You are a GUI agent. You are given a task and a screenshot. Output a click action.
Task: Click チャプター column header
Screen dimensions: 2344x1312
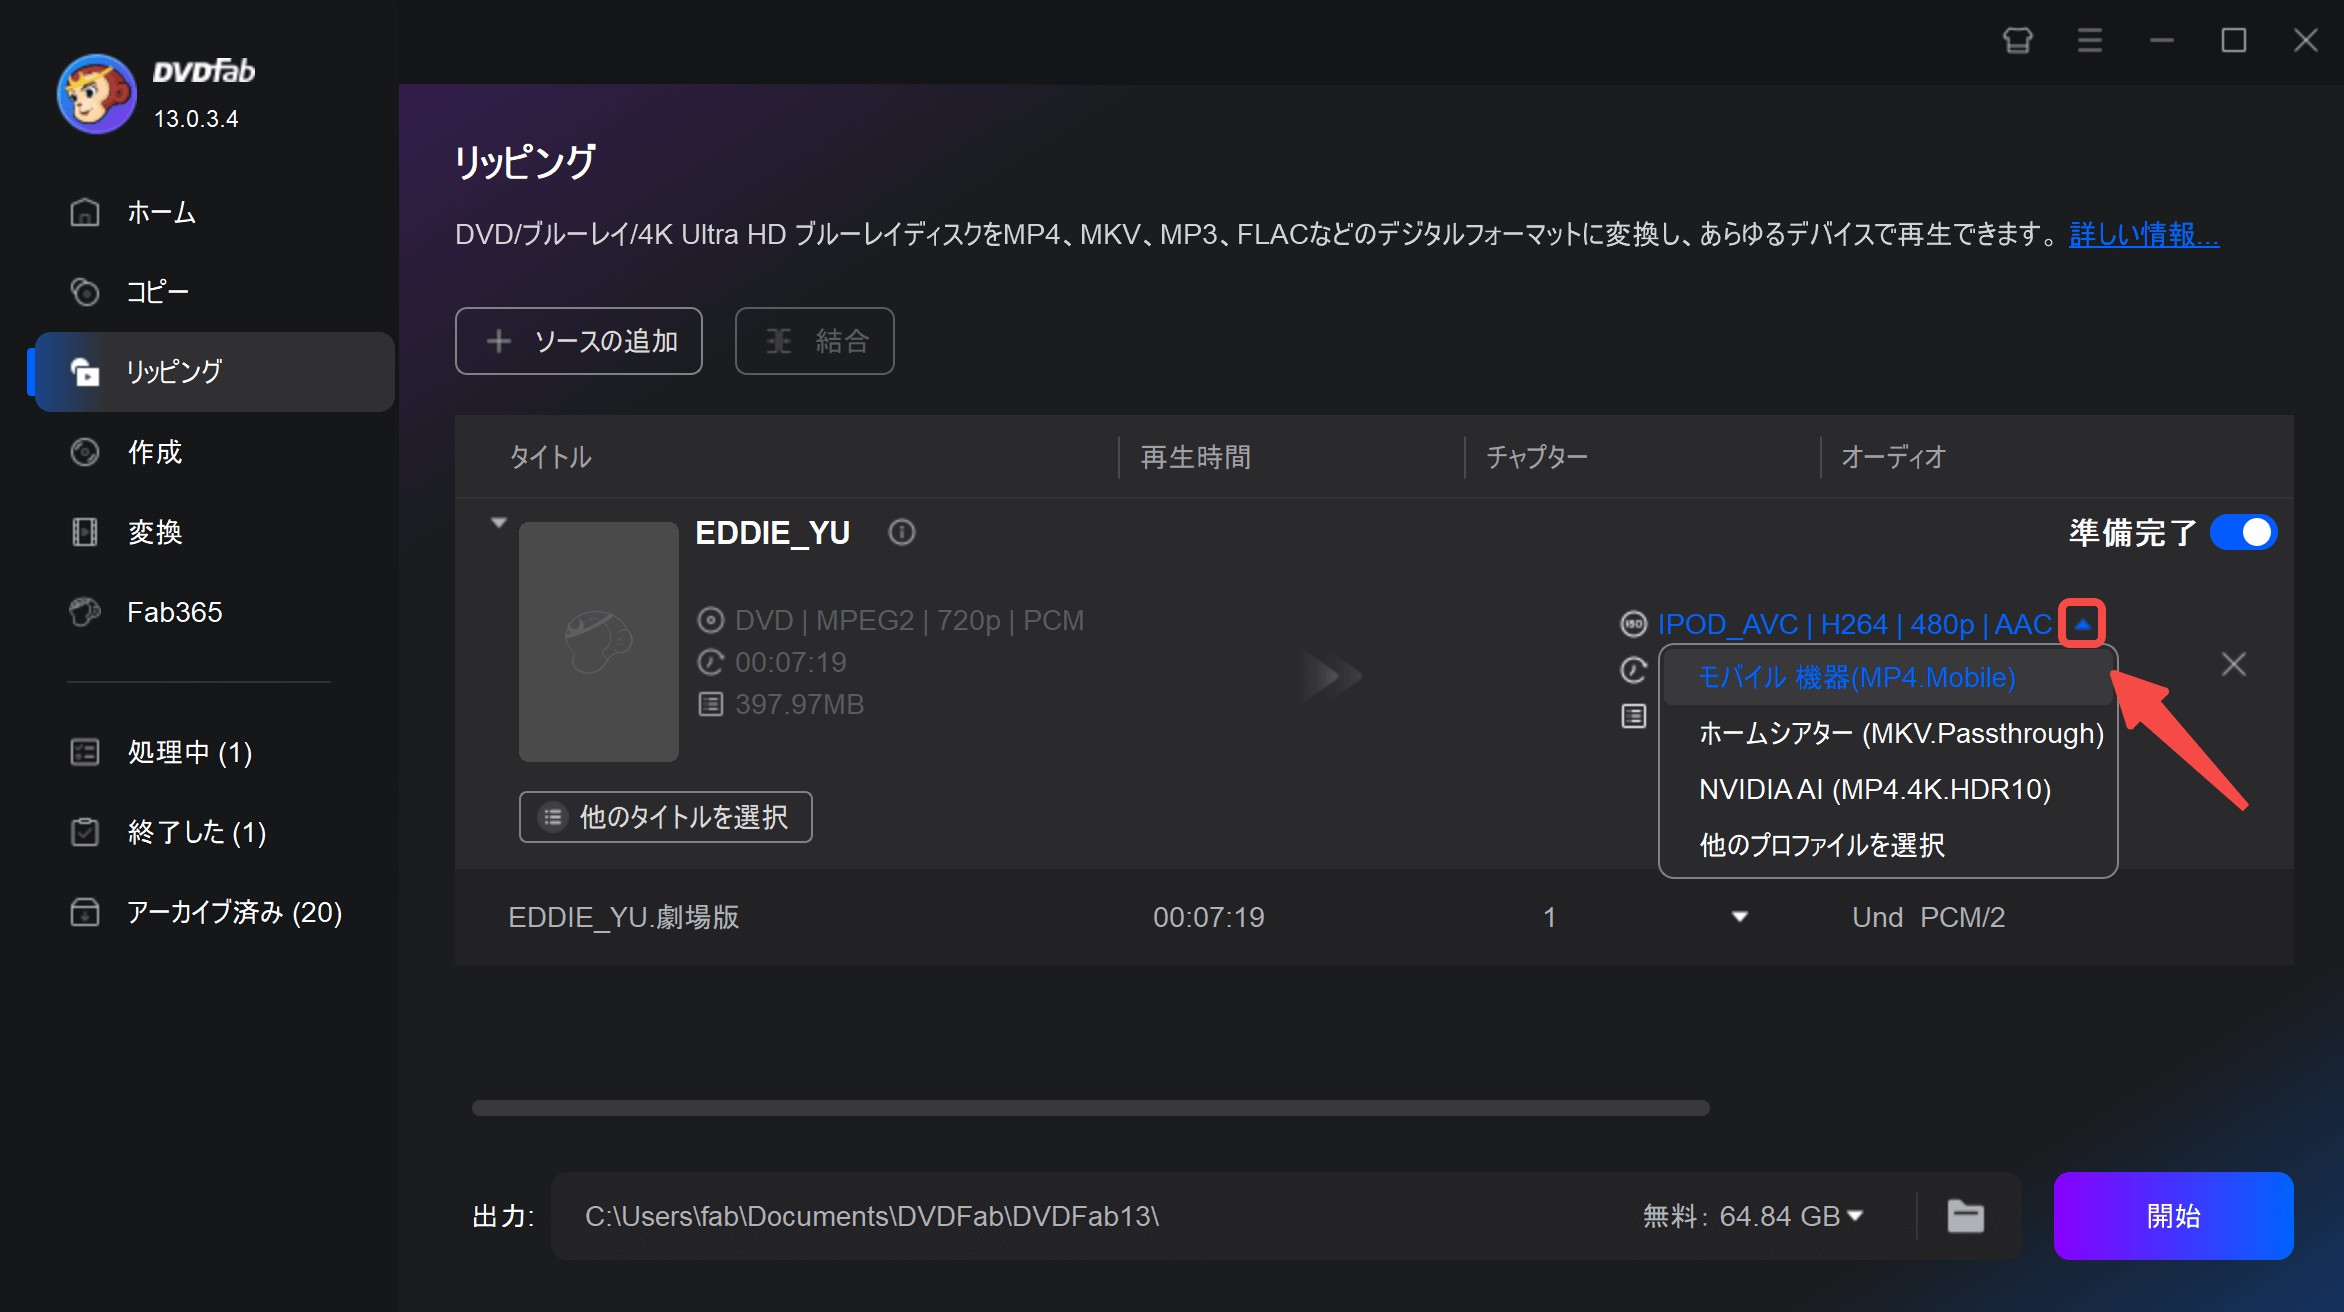click(1537, 457)
